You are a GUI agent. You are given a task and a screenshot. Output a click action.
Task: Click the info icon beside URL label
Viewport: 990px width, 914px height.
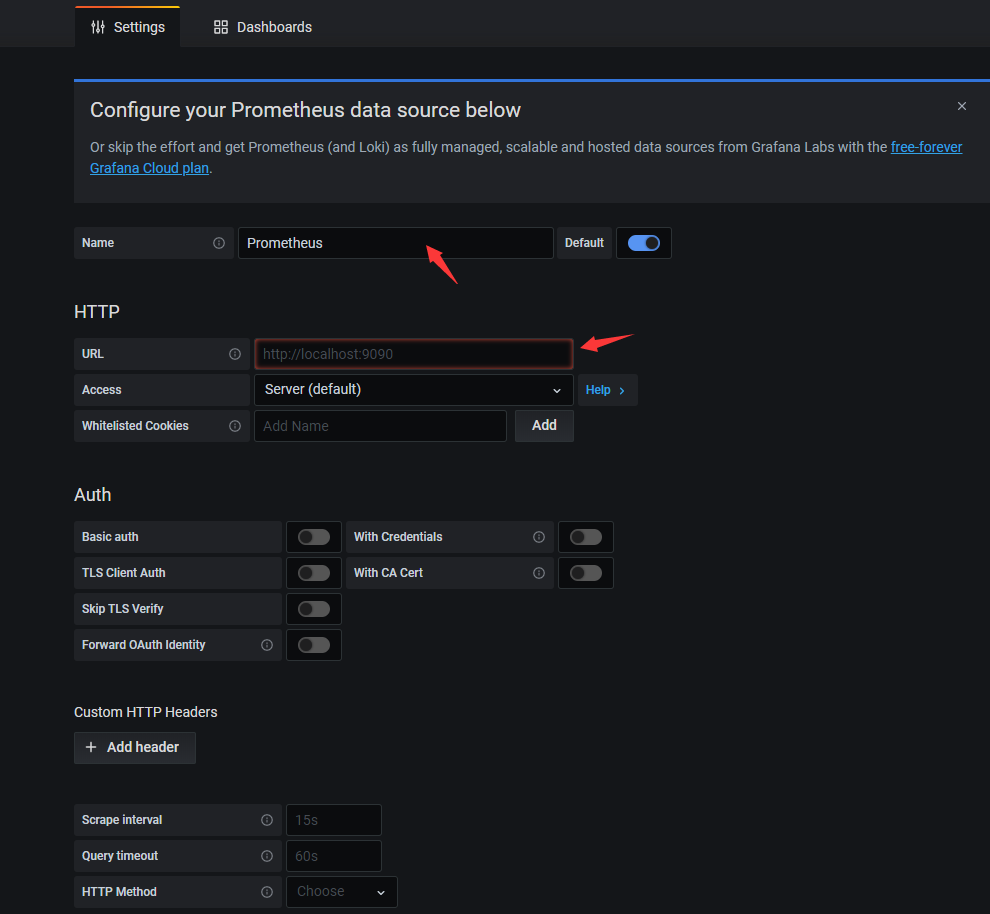[x=235, y=354]
